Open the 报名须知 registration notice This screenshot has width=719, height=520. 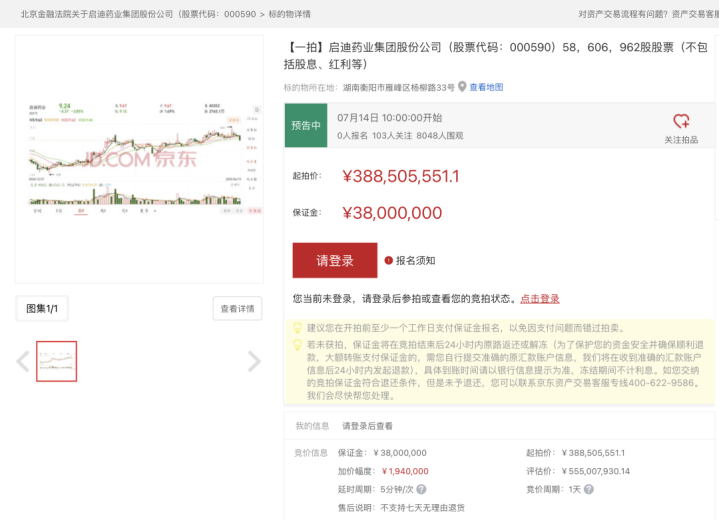pyautogui.click(x=415, y=261)
